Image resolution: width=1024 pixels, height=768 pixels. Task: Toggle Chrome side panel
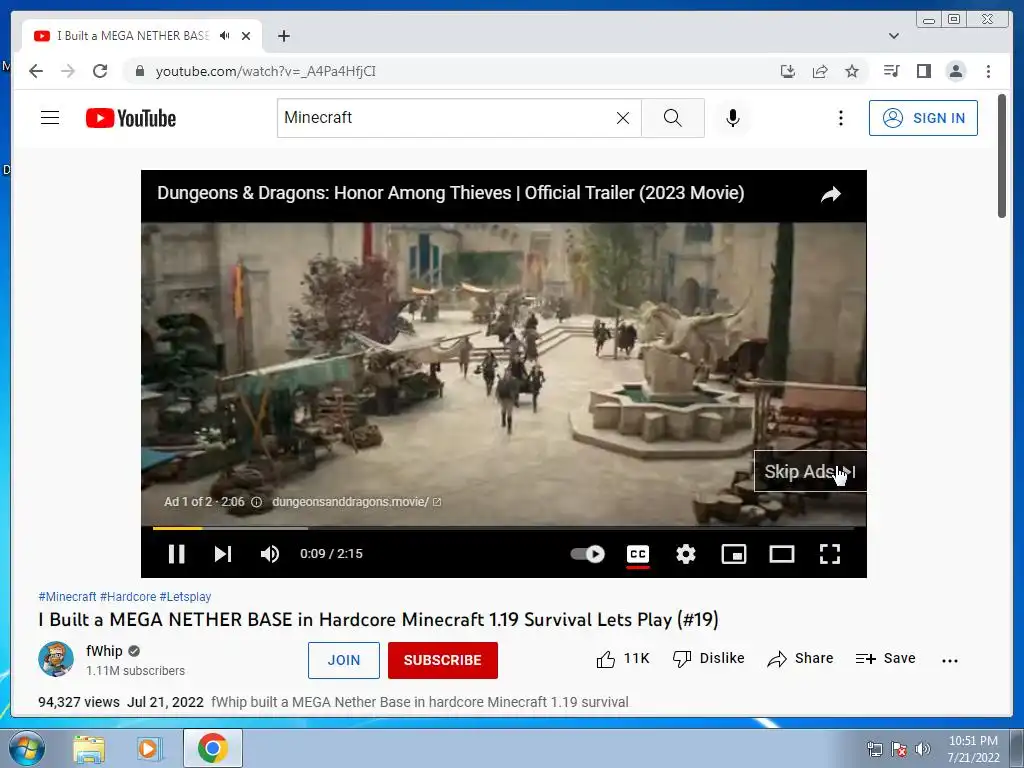click(923, 71)
